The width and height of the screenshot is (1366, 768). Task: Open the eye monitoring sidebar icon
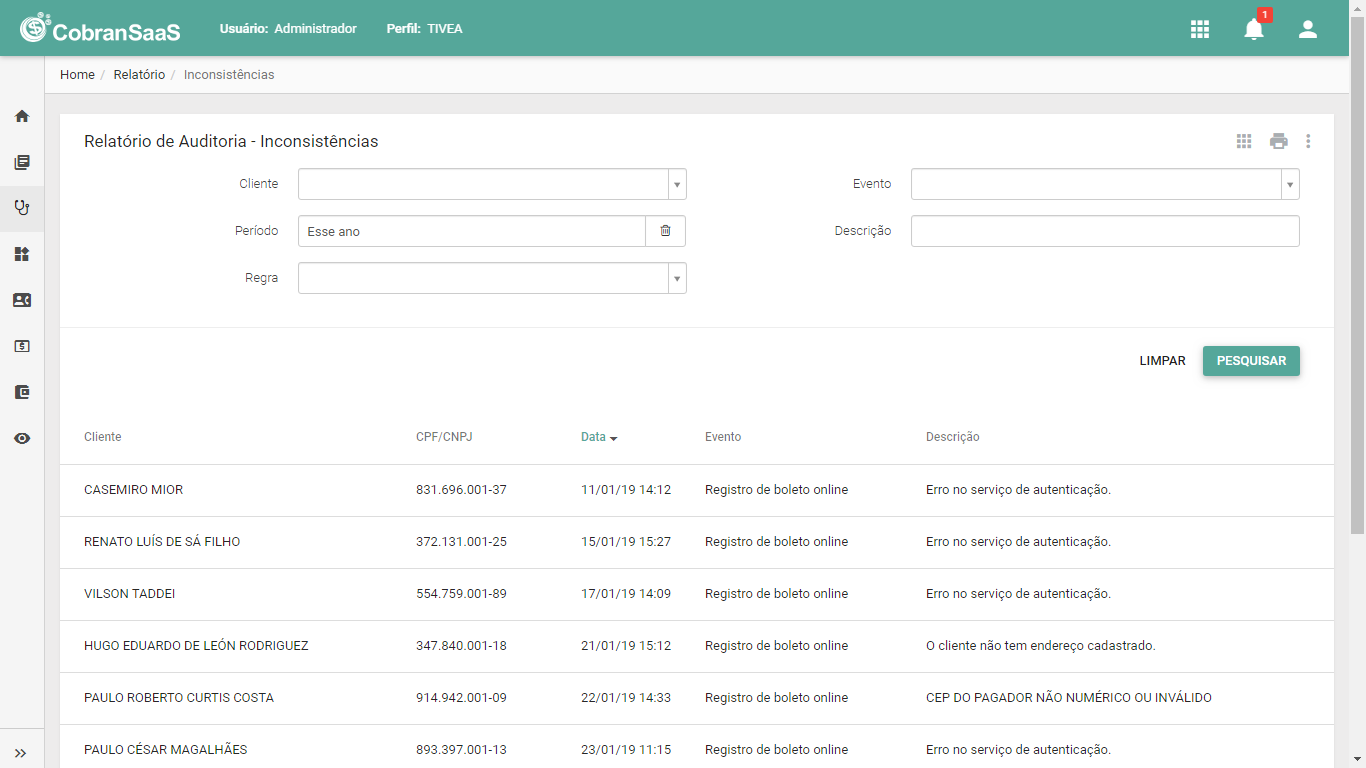point(22,438)
